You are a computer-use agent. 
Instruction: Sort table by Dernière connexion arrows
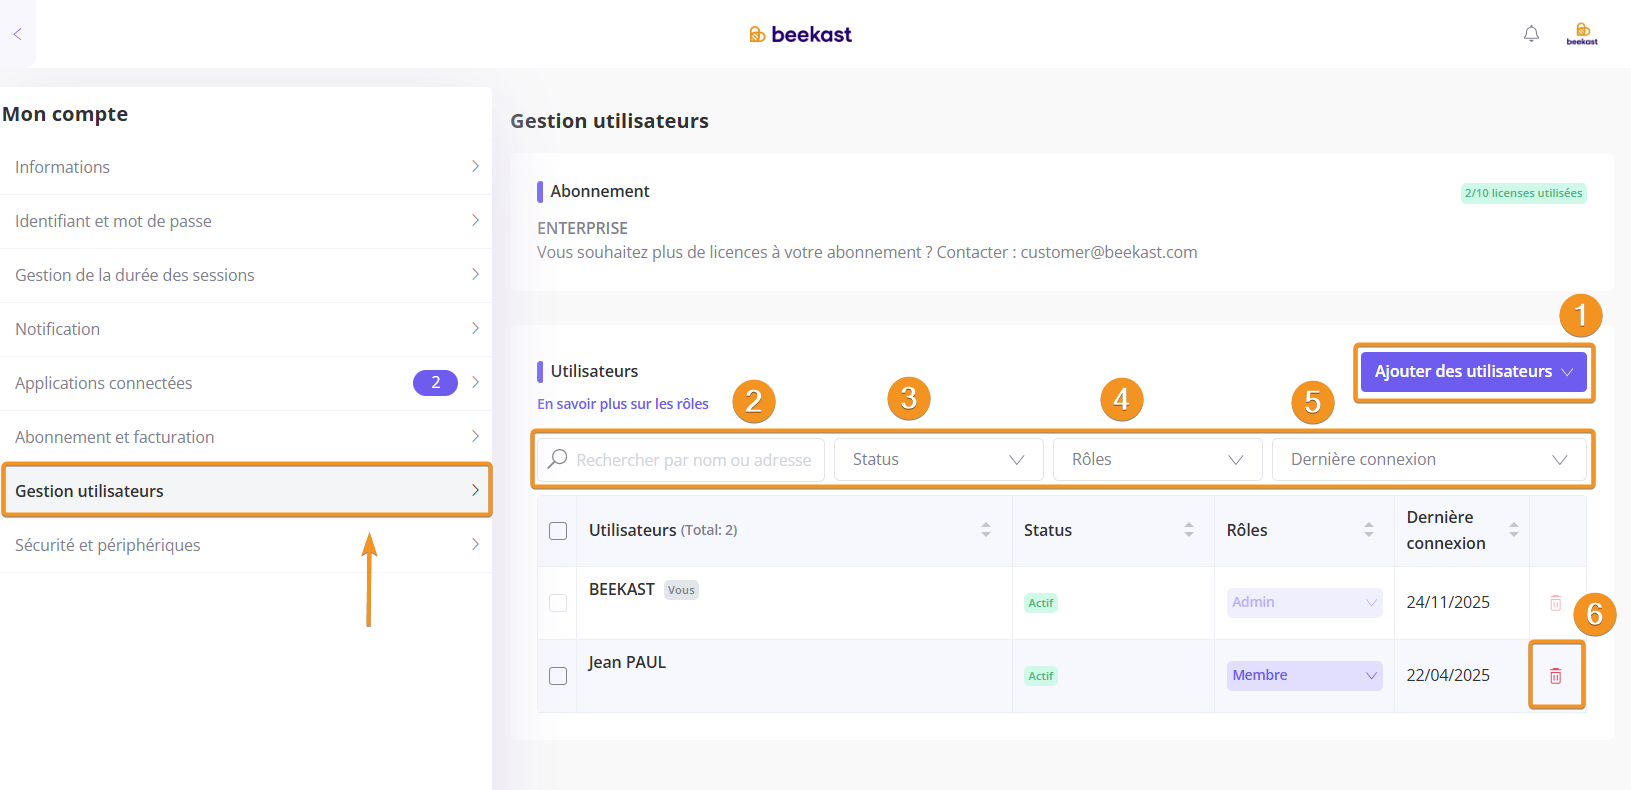tap(1513, 530)
